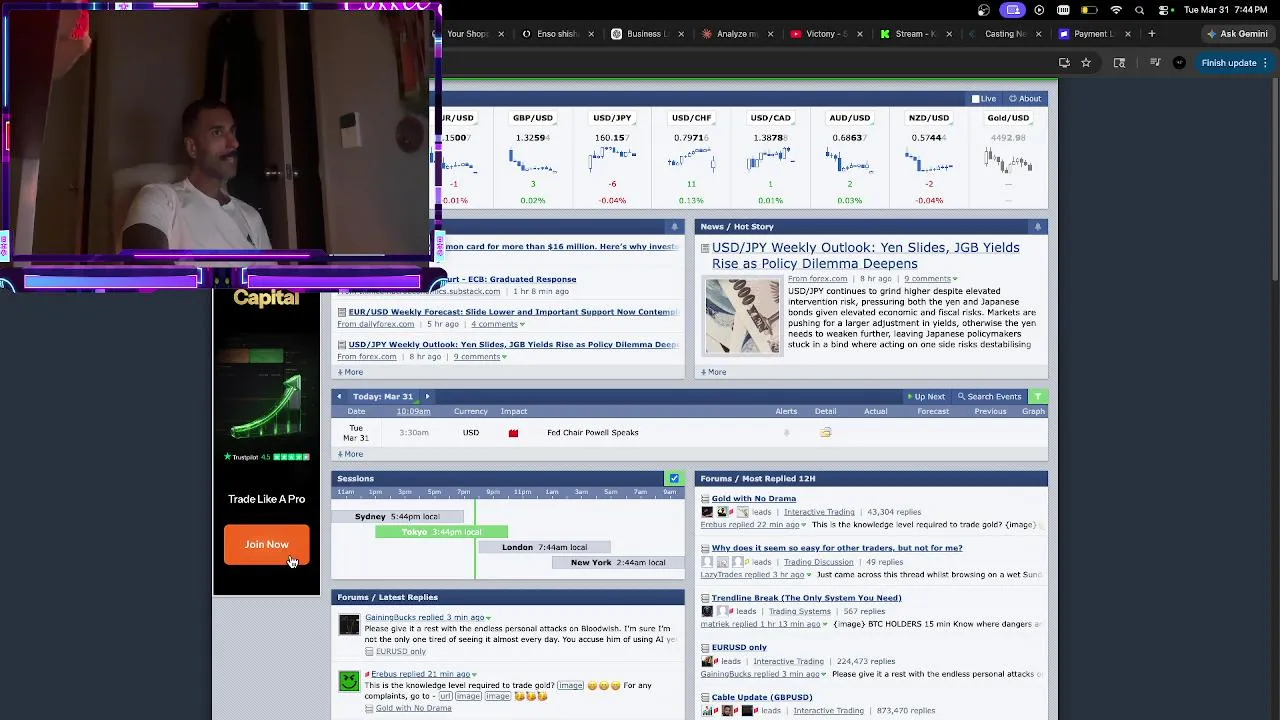Screen dimensions: 1280x720
Task: Open the Cable Update (GBPUSD) thread
Action: [762, 697]
